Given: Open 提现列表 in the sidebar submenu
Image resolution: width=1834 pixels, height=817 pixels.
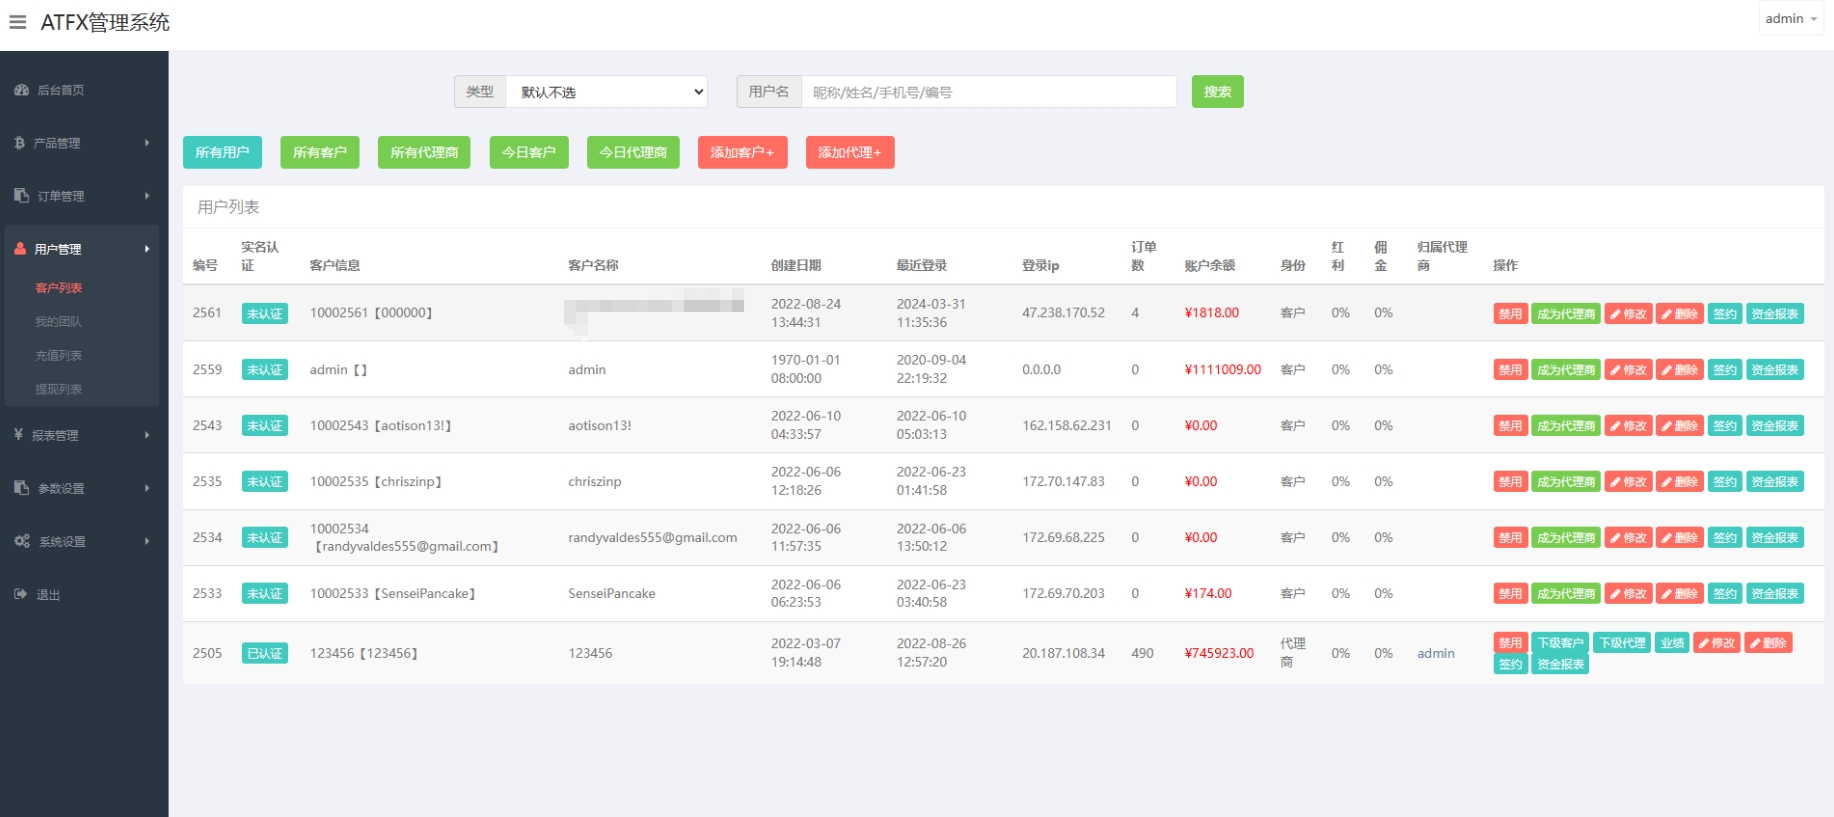Looking at the screenshot, I should click(x=59, y=390).
